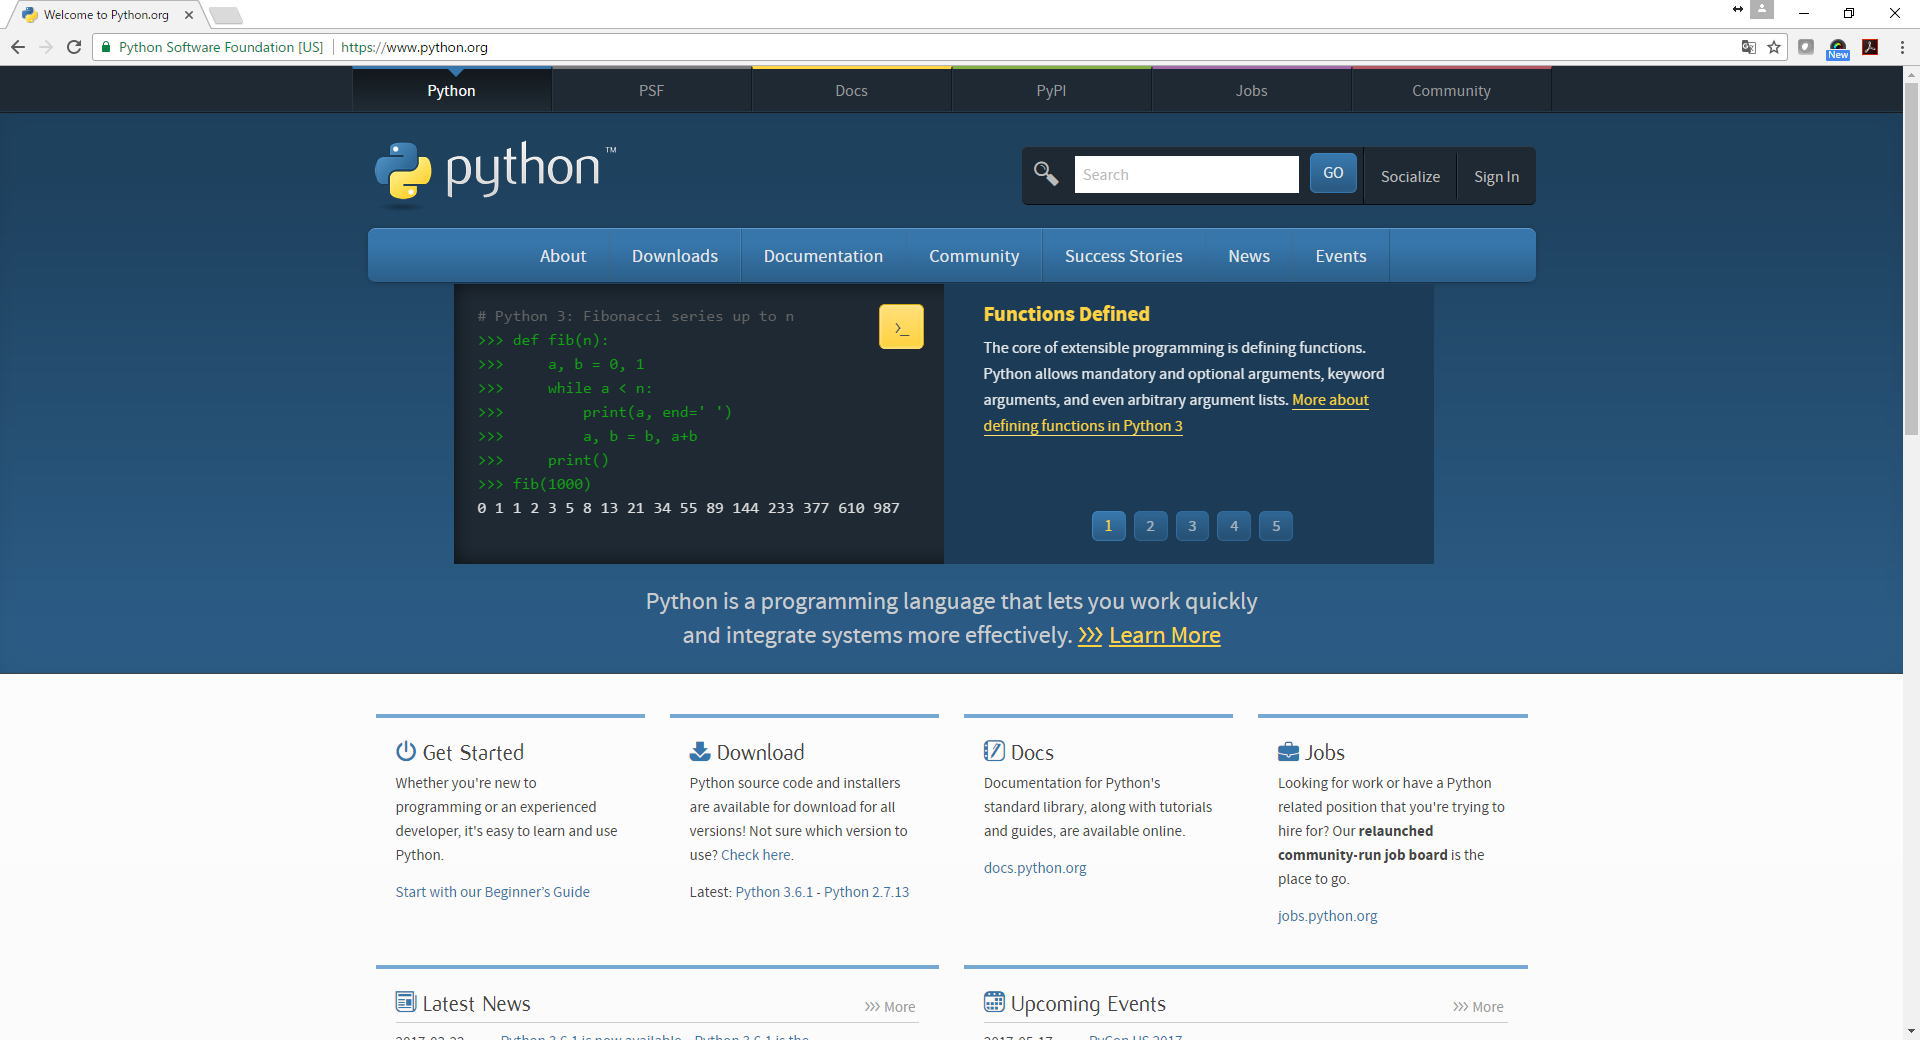Expand the Sign In dropdown

pos(1496,177)
